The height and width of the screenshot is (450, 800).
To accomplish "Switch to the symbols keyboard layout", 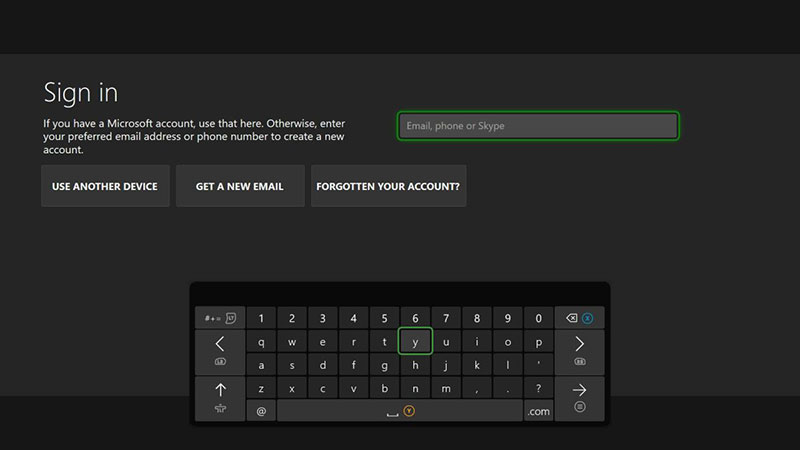I will 220,318.
